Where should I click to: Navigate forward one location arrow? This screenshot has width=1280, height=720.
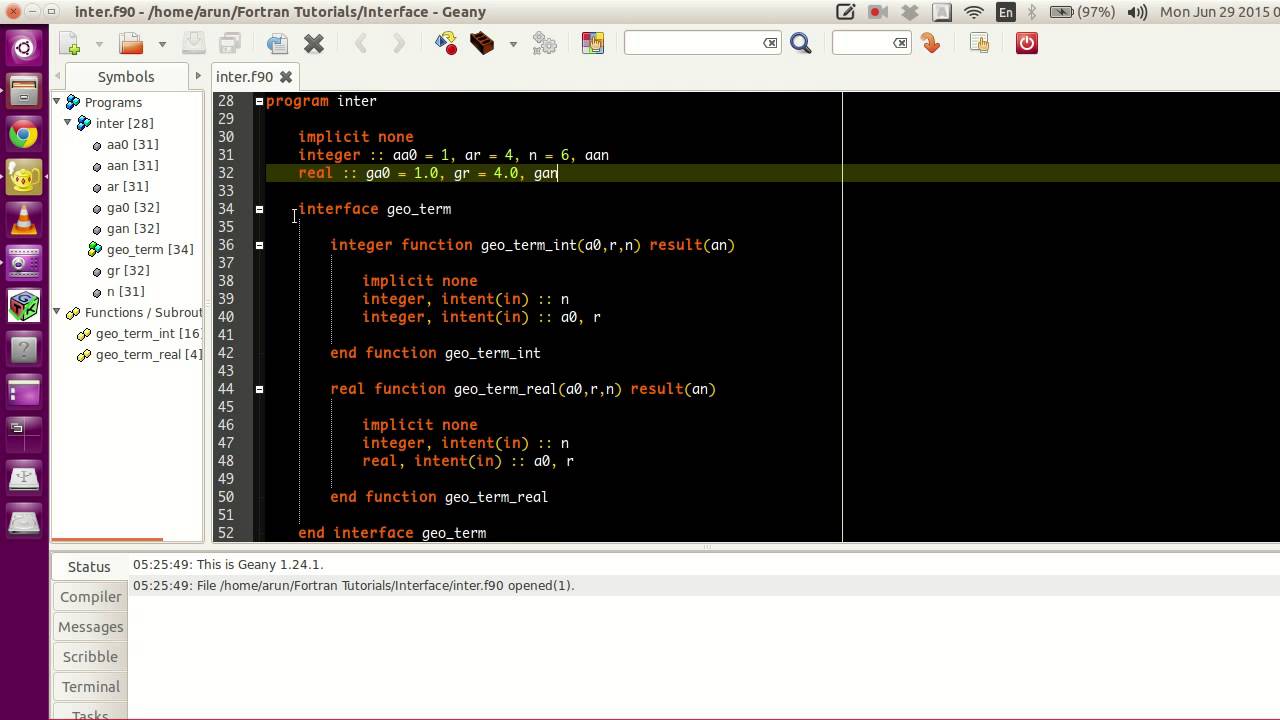pyautogui.click(x=398, y=43)
